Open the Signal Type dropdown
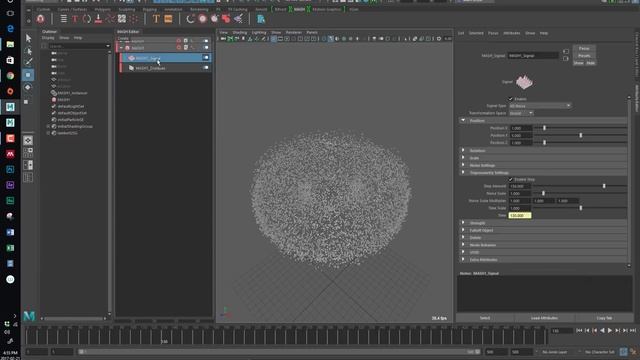 540,106
